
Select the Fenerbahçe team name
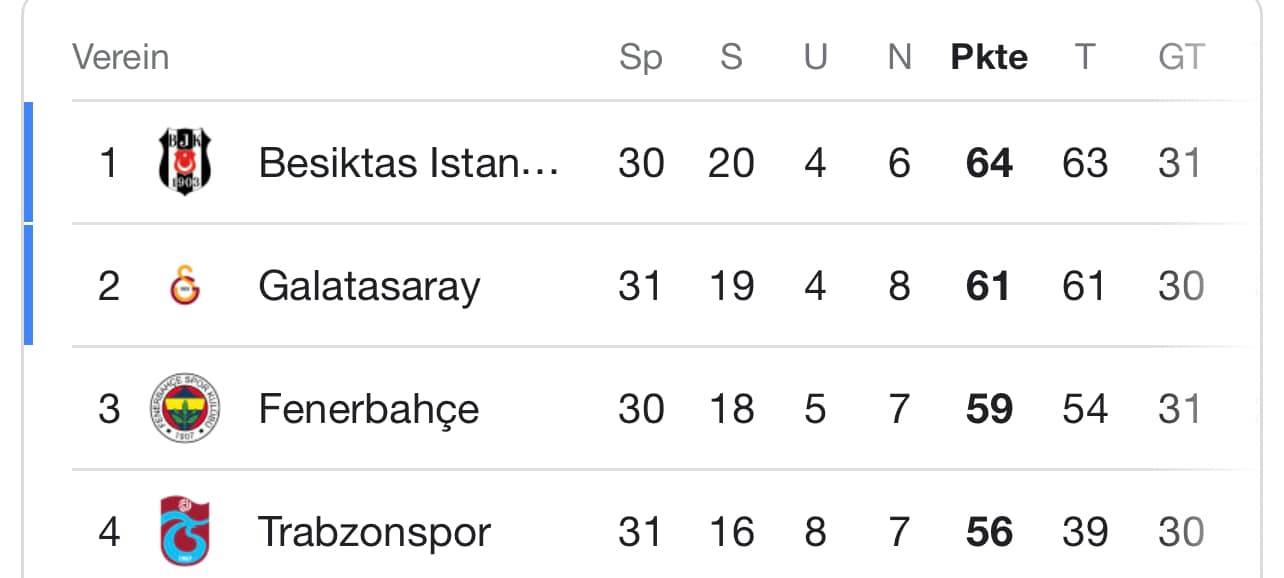(369, 410)
